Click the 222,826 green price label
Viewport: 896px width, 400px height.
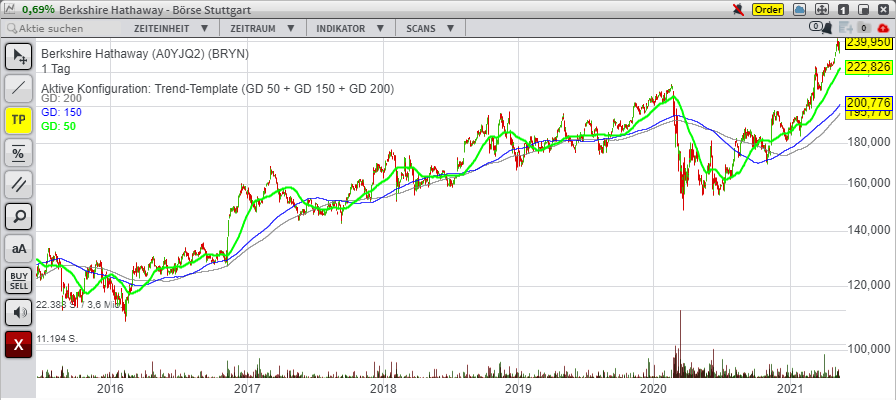pyautogui.click(x=869, y=67)
